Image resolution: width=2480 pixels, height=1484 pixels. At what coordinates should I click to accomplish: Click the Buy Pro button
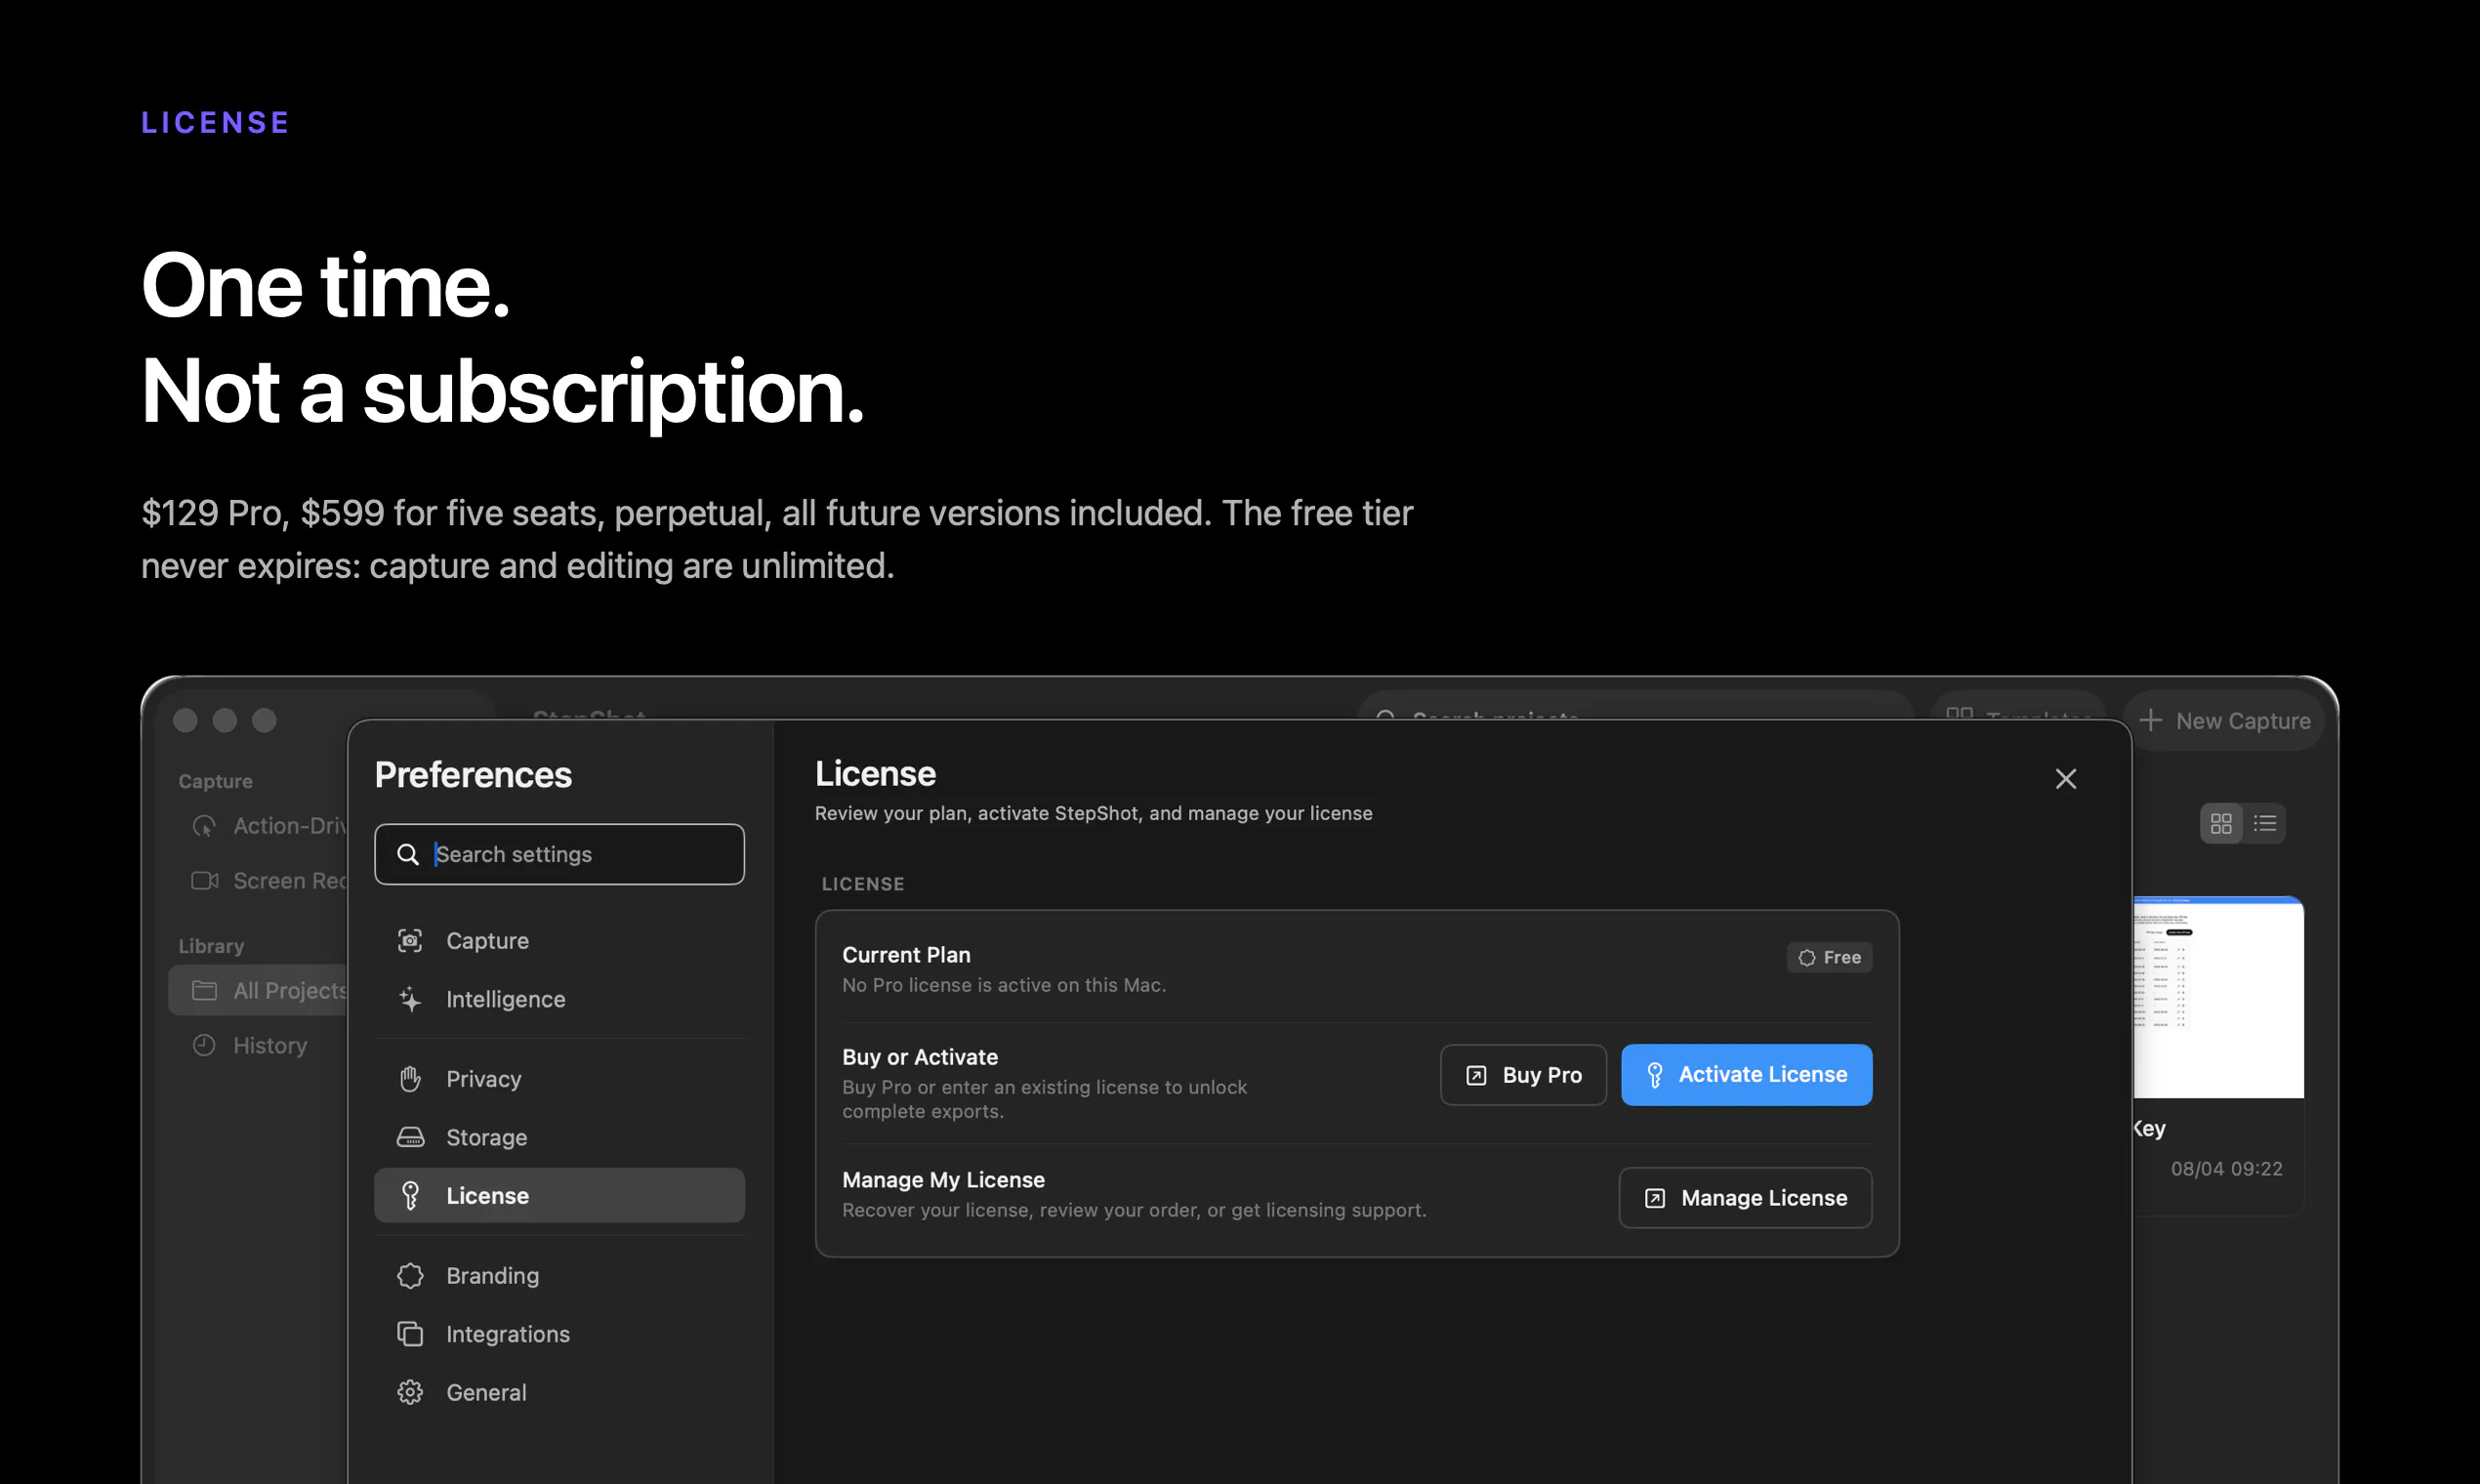click(1523, 1075)
